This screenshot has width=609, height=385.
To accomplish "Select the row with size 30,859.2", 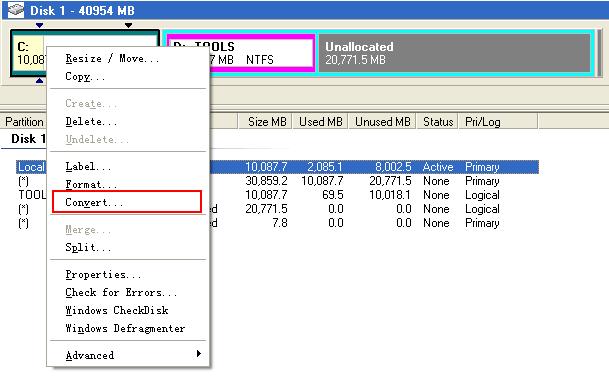I will 277,181.
